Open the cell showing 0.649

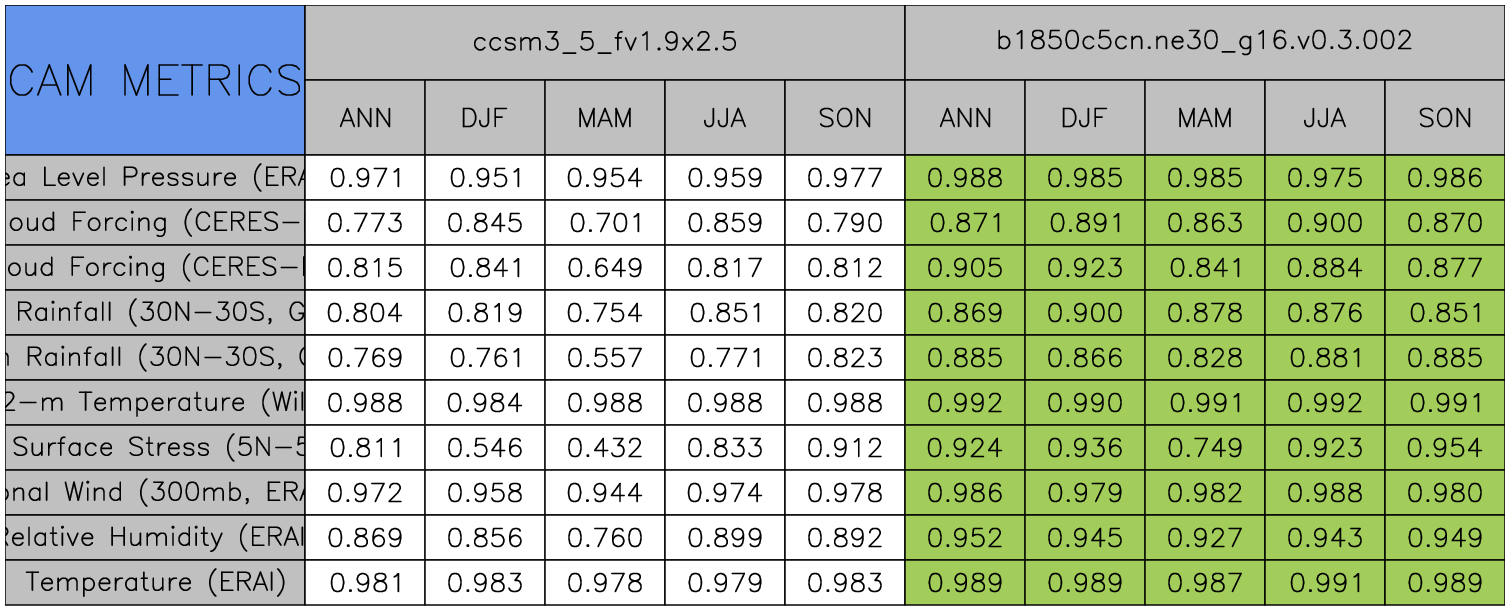tap(605, 267)
